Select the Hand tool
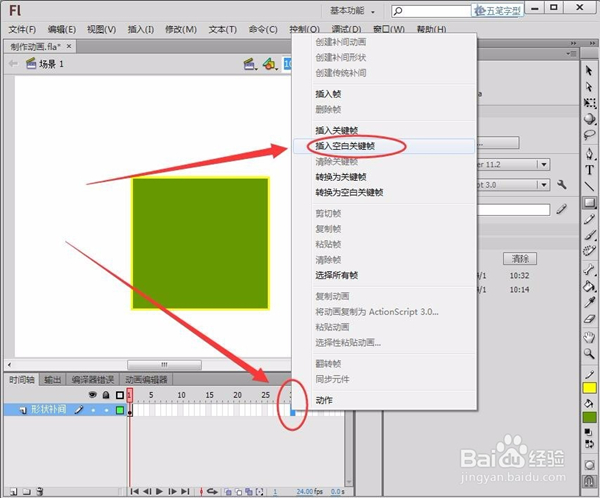Screen dimensions: 600x498 (x=589, y=337)
